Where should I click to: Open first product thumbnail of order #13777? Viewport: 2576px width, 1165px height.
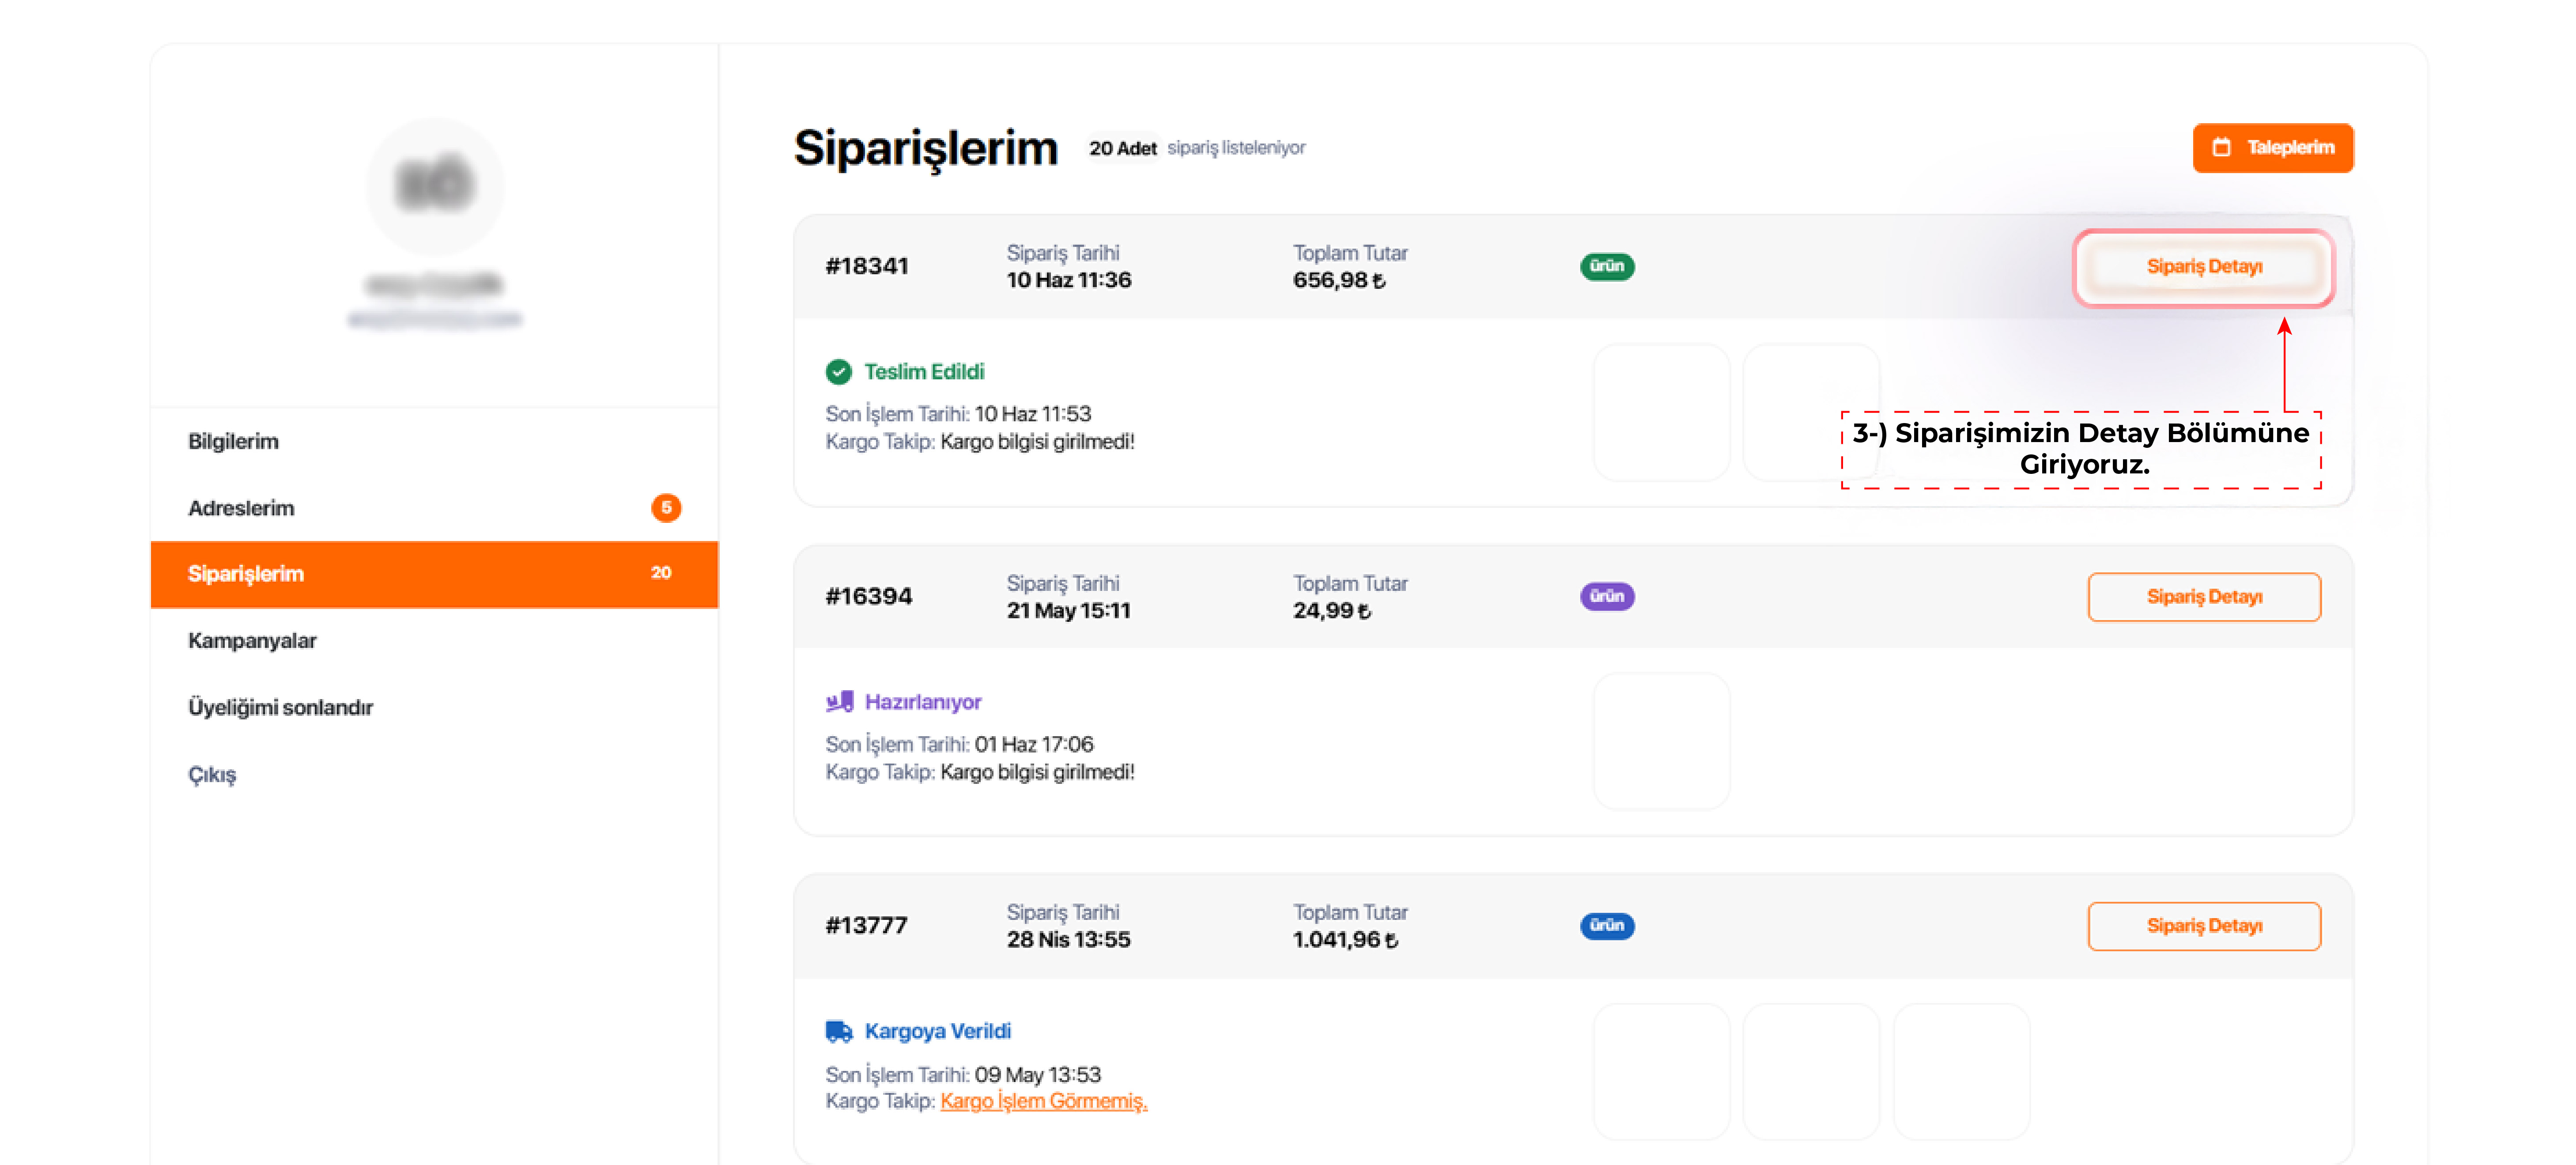[x=1661, y=1072]
